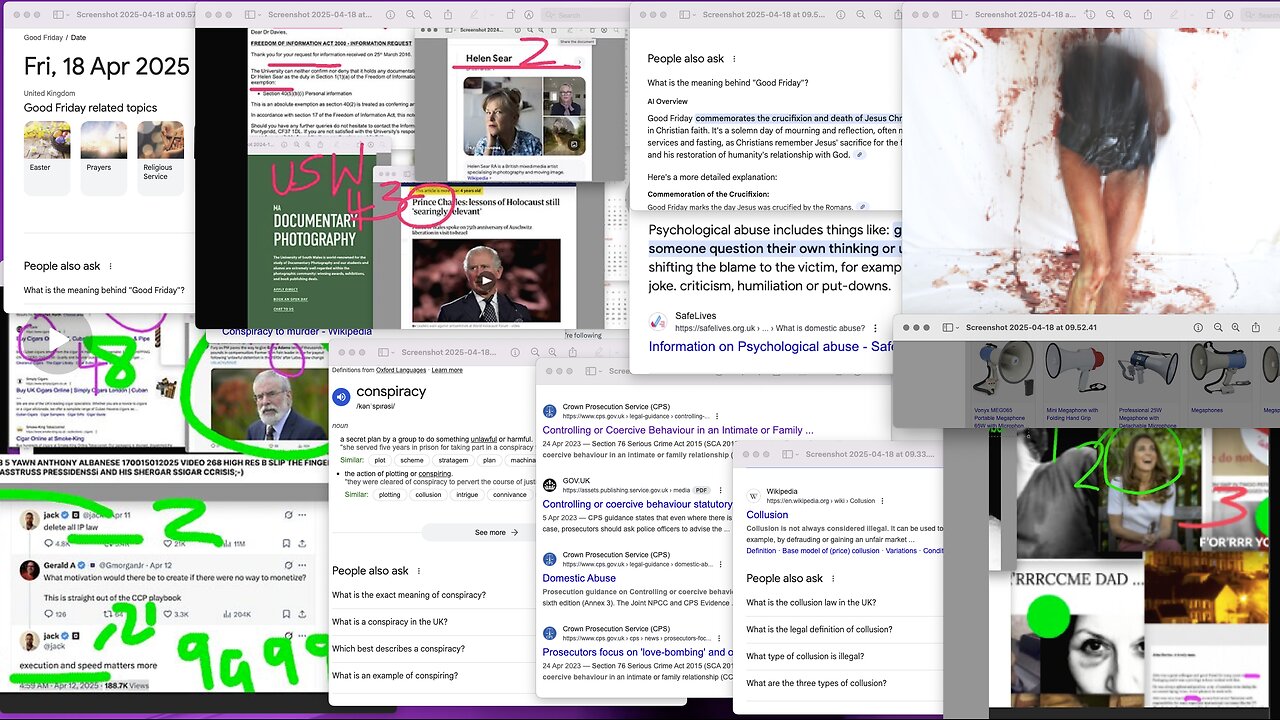Open 'Information on Psychological abuse' SafeLives link
Viewport: 1280px width, 720px height.
coord(772,346)
